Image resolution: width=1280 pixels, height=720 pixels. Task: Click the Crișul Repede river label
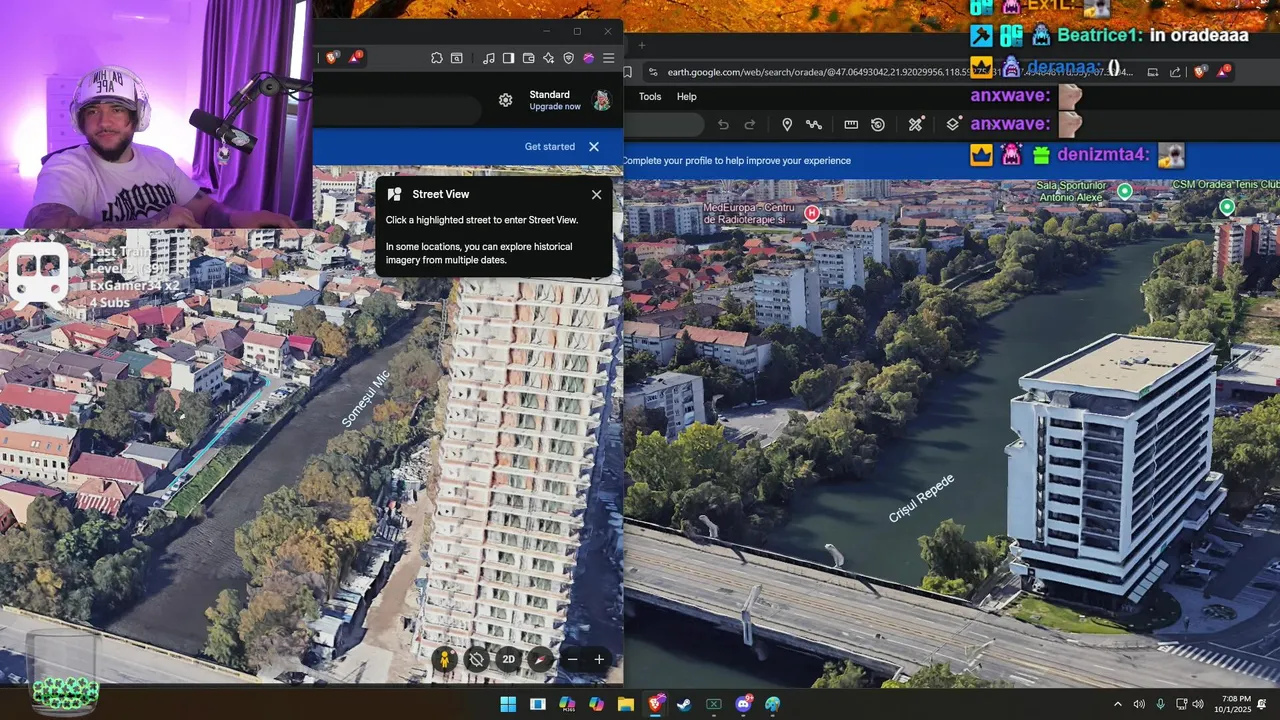921,497
